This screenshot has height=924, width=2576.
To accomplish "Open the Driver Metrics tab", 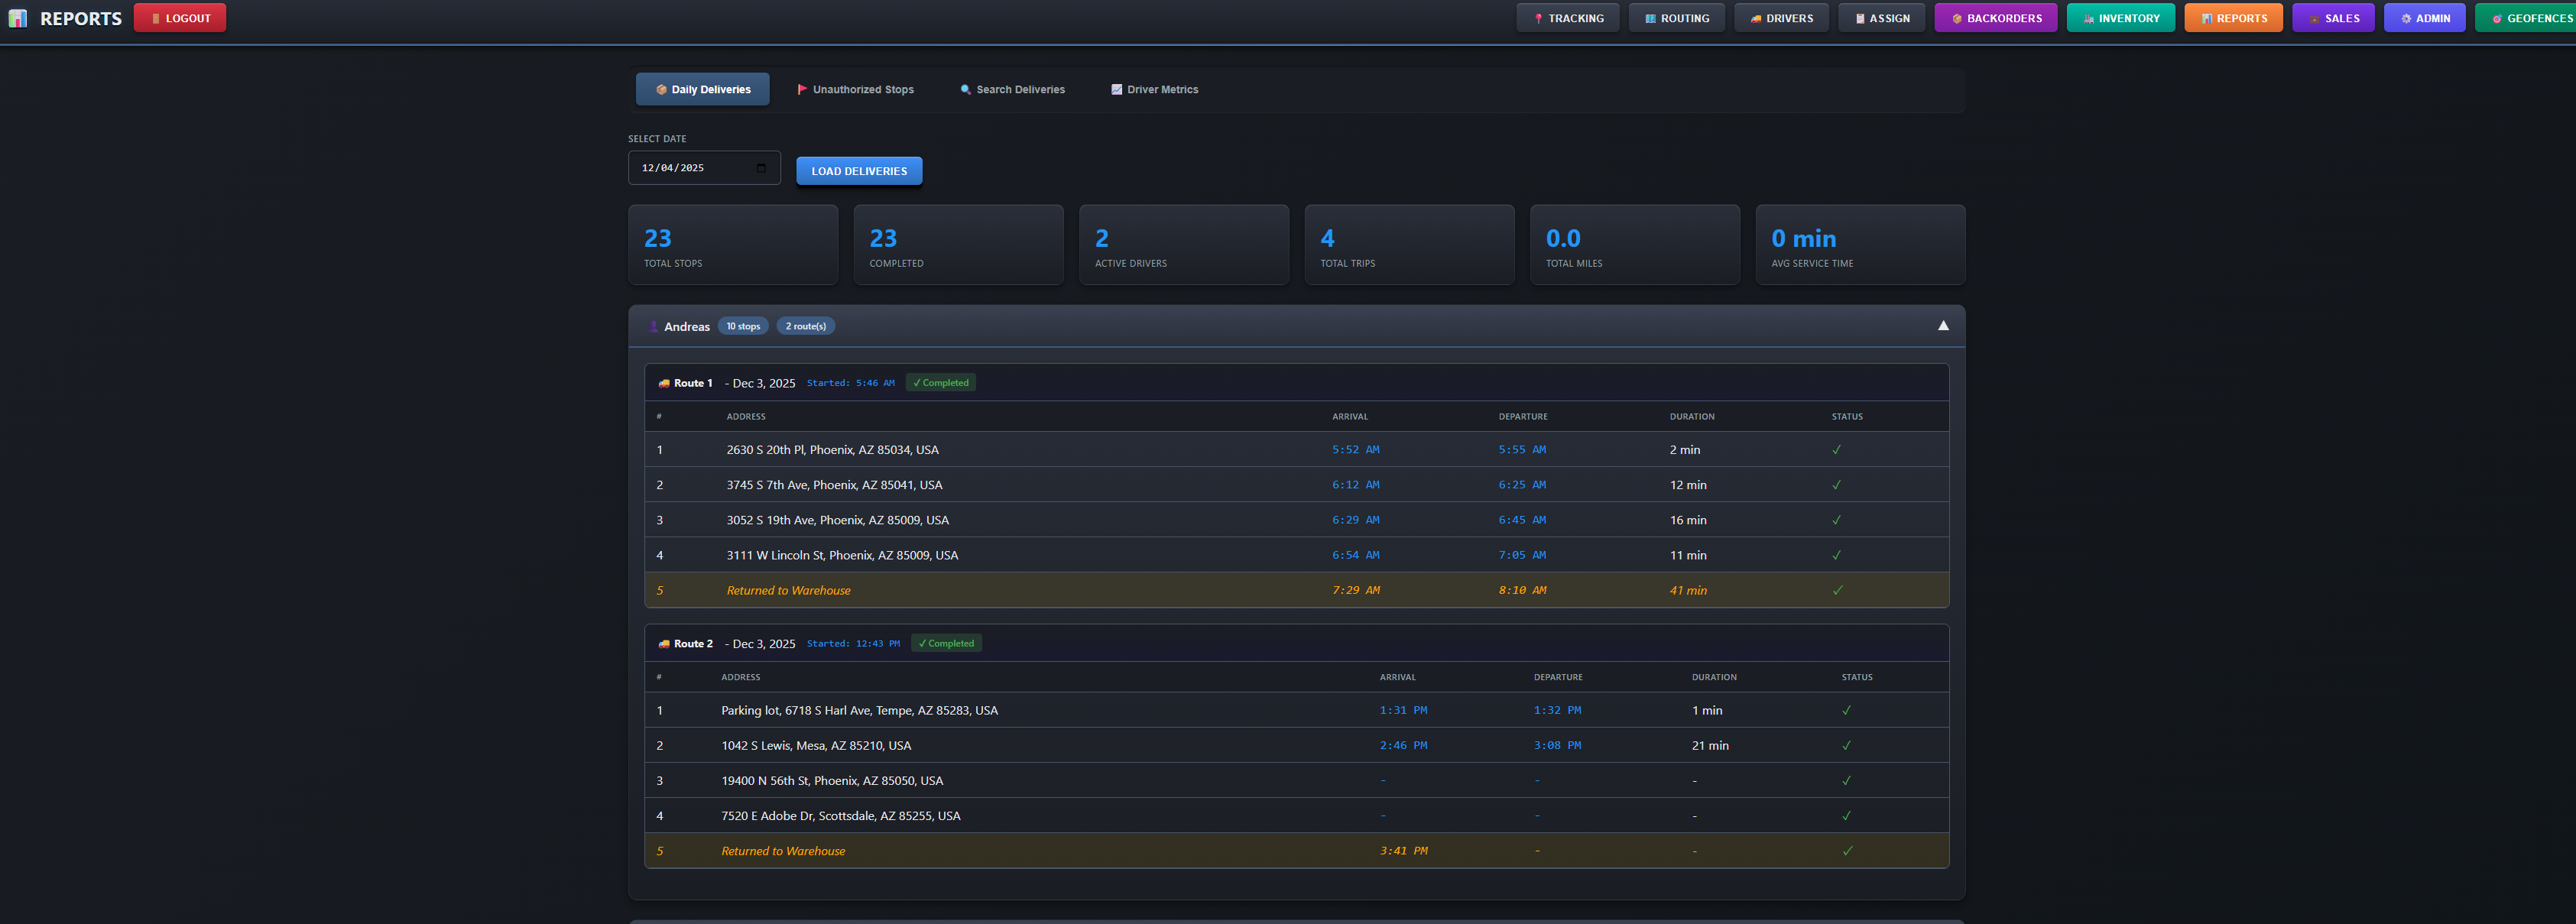I will [x=1154, y=90].
